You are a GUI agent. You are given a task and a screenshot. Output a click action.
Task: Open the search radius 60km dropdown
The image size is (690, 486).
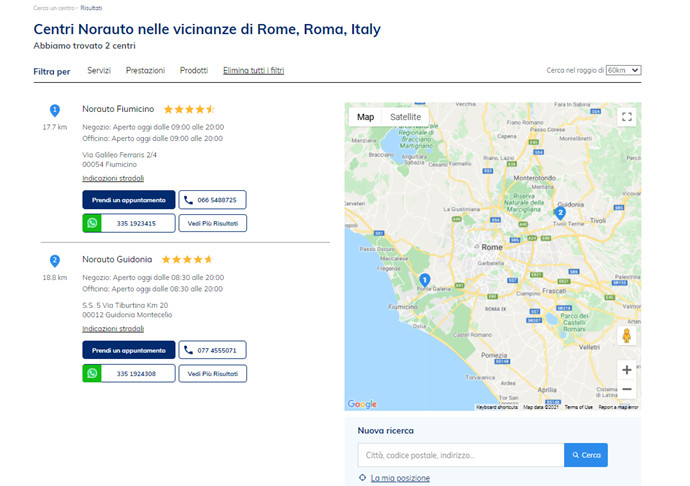tap(624, 70)
